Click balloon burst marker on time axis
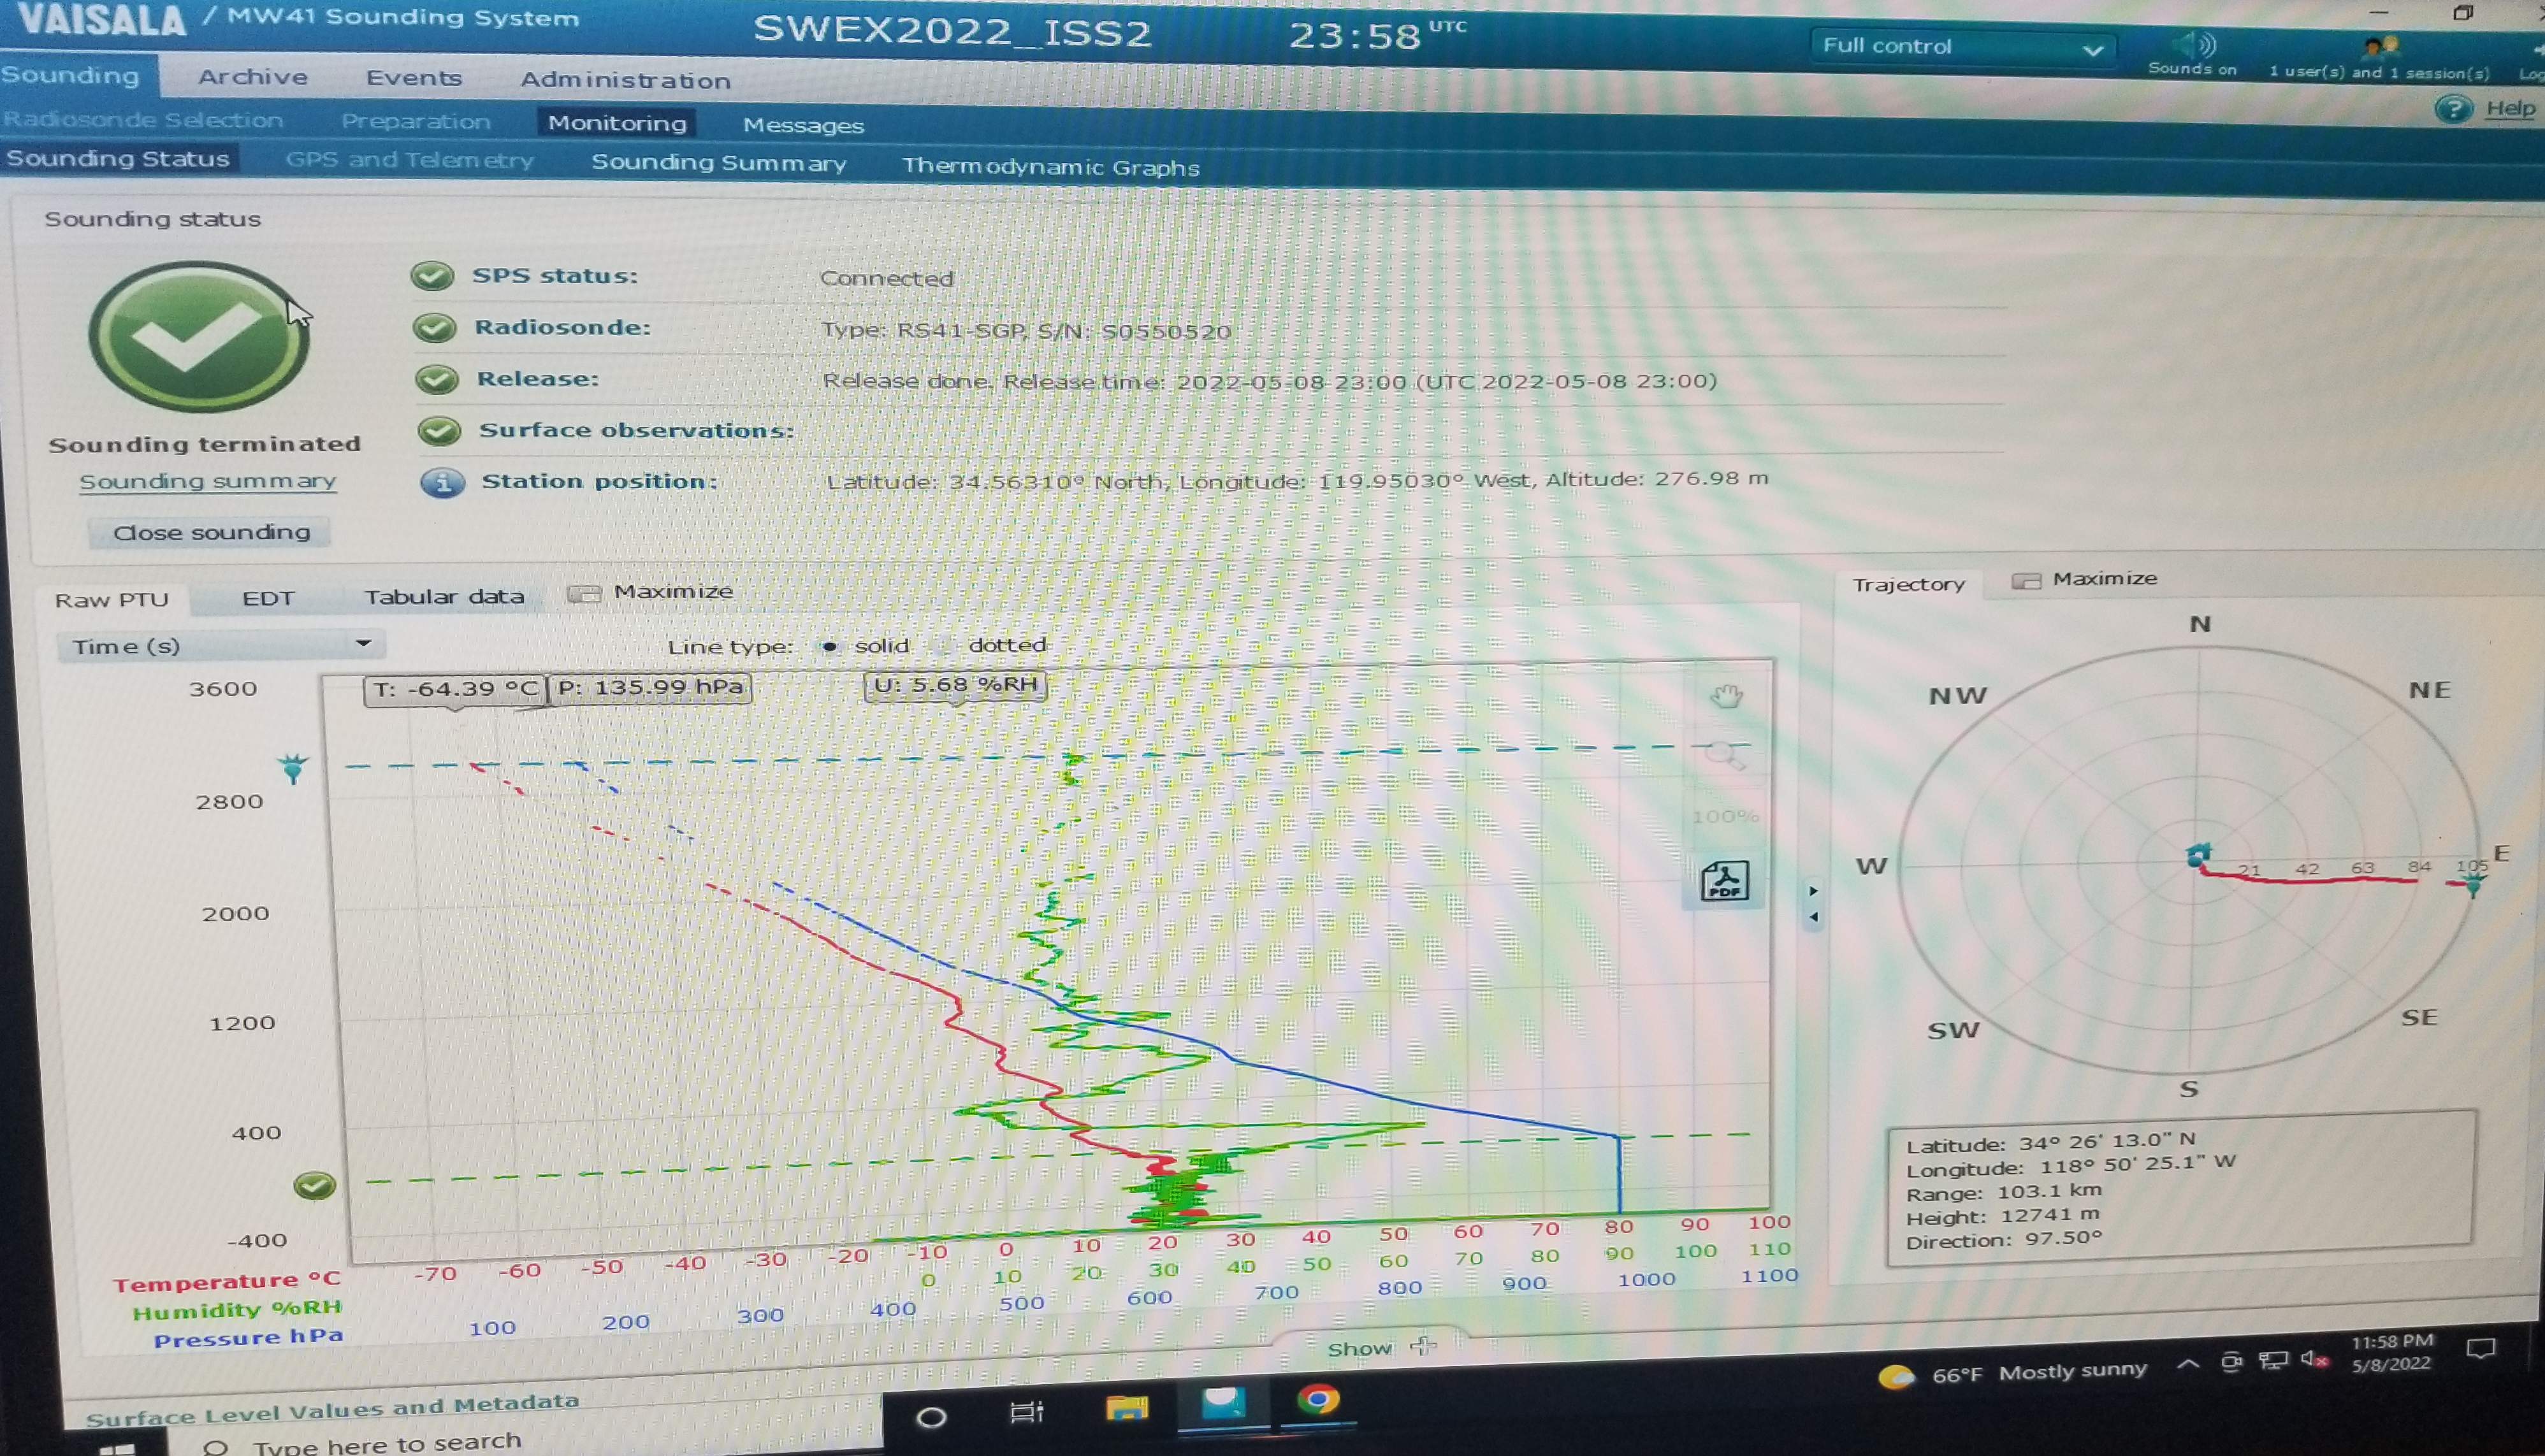The width and height of the screenshot is (2545, 1456). [x=293, y=768]
